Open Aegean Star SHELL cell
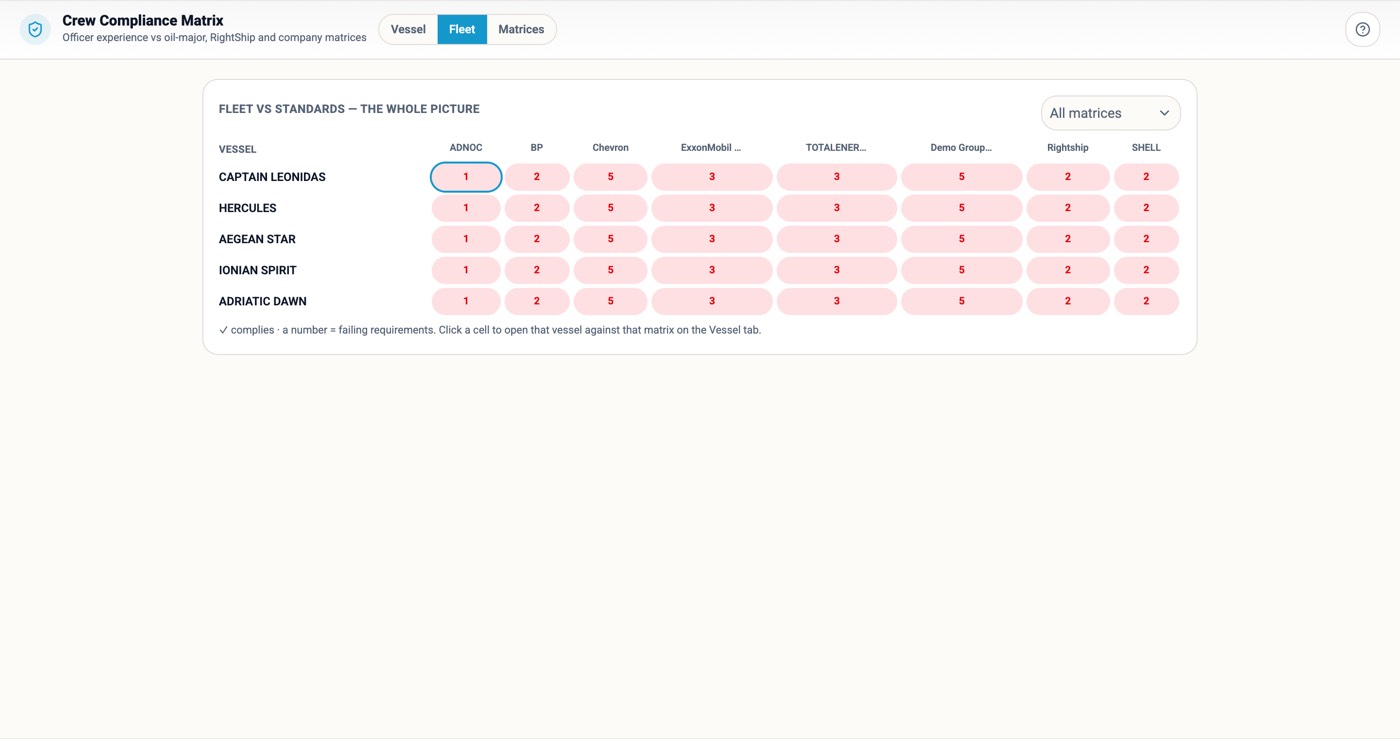Image resolution: width=1400 pixels, height=739 pixels. 1146,239
